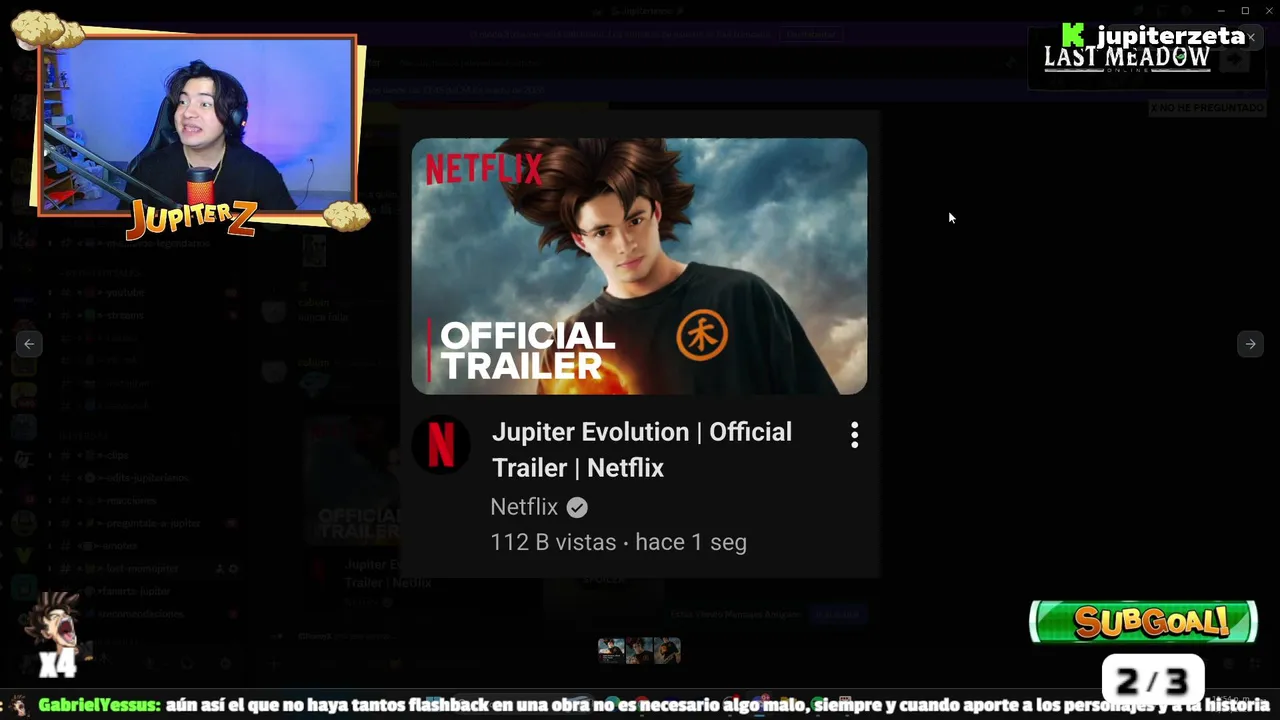Maximize the Discord window
Screen dimensions: 1280x720
(x=1245, y=11)
